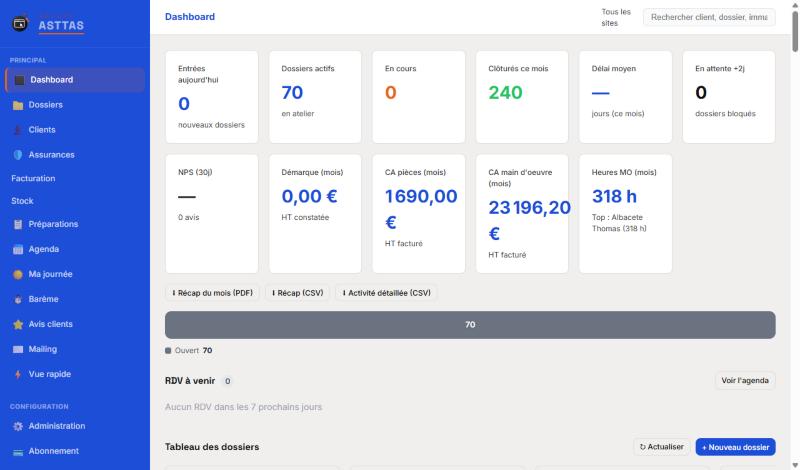This screenshot has width=800, height=470.
Task: Click the Abonnement card icon
Action: [18, 452]
